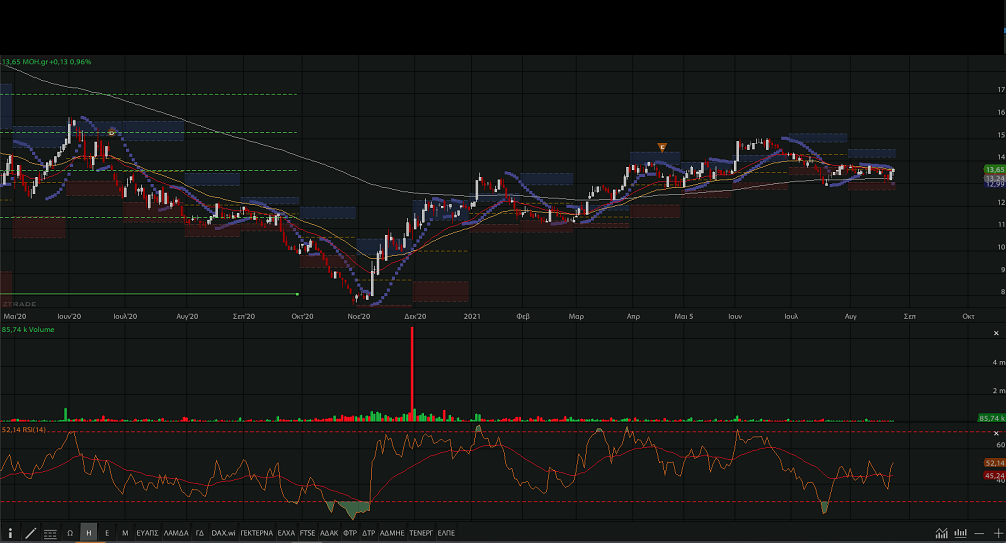This screenshot has width=1006, height=543.
Task: Switch to the M monthly timeframe
Action: click(x=125, y=533)
